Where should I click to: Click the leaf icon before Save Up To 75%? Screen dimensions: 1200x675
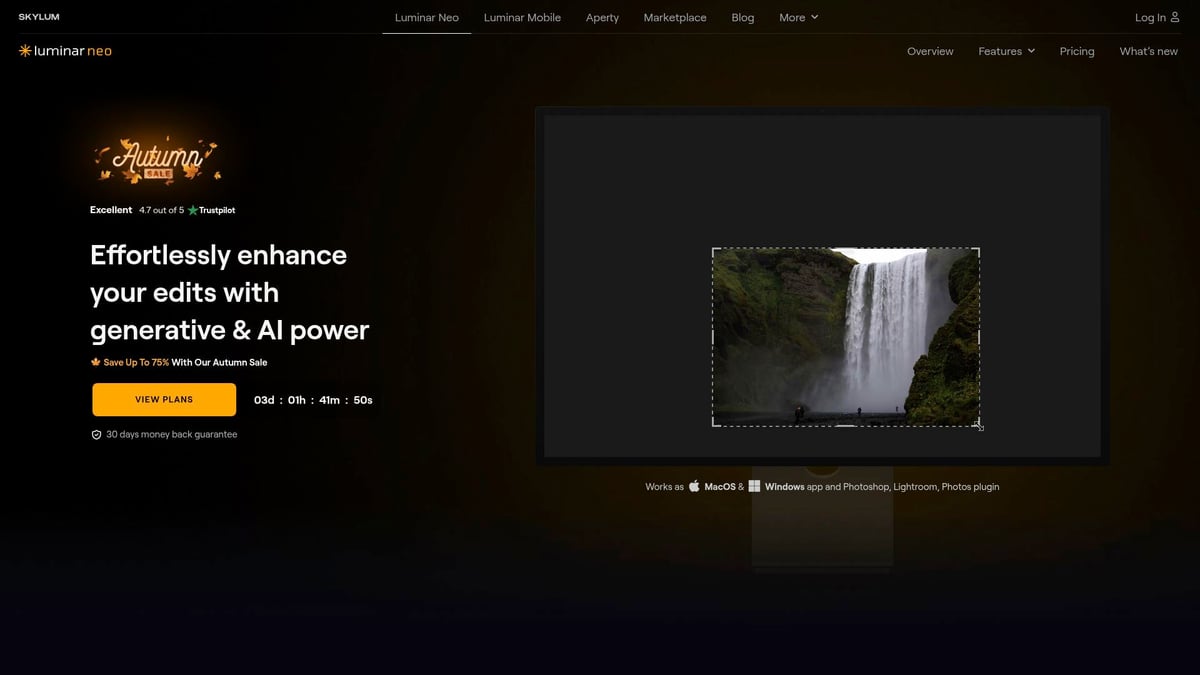tap(95, 362)
